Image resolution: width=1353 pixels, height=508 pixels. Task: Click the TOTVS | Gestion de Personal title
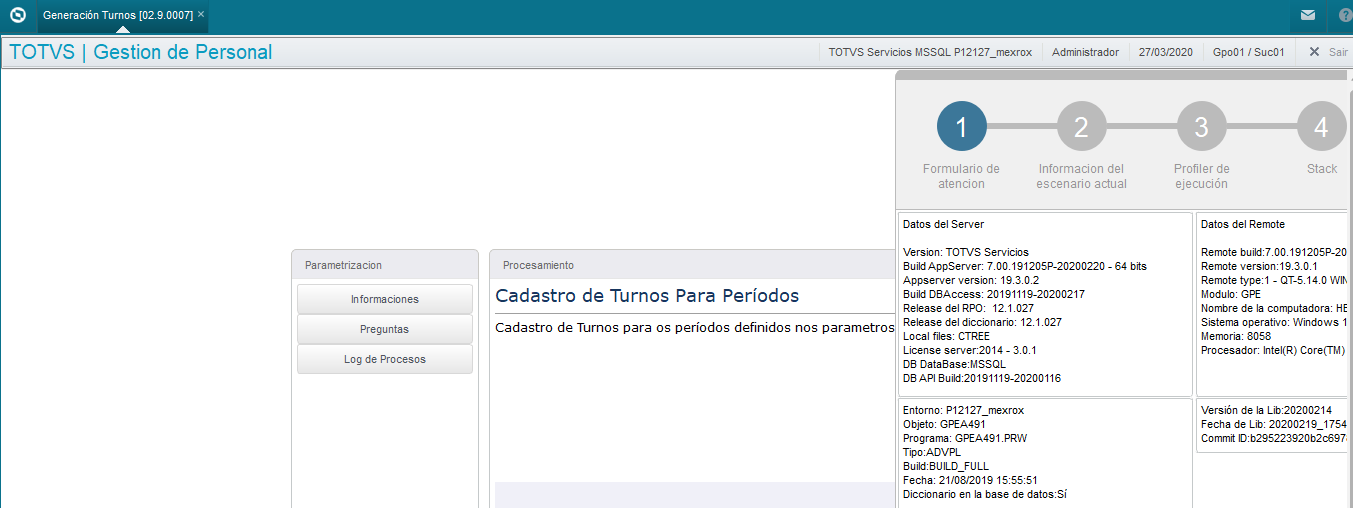point(141,52)
